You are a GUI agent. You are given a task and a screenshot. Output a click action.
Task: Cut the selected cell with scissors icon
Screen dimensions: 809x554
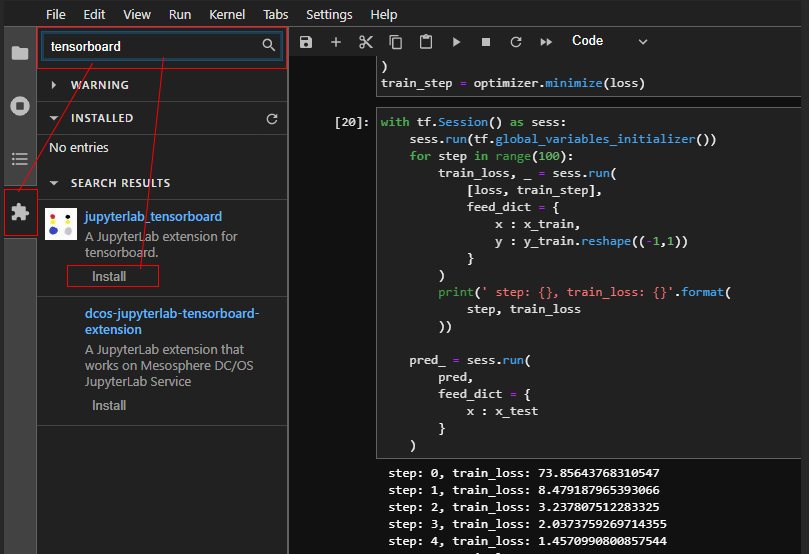pos(366,42)
